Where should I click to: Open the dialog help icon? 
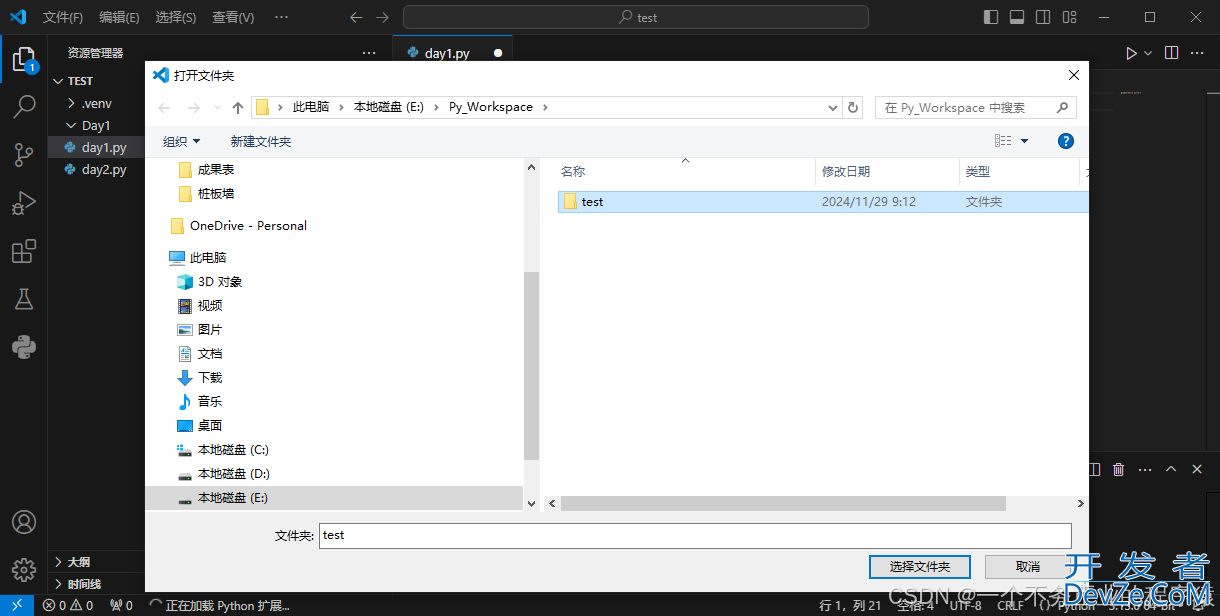pos(1066,141)
